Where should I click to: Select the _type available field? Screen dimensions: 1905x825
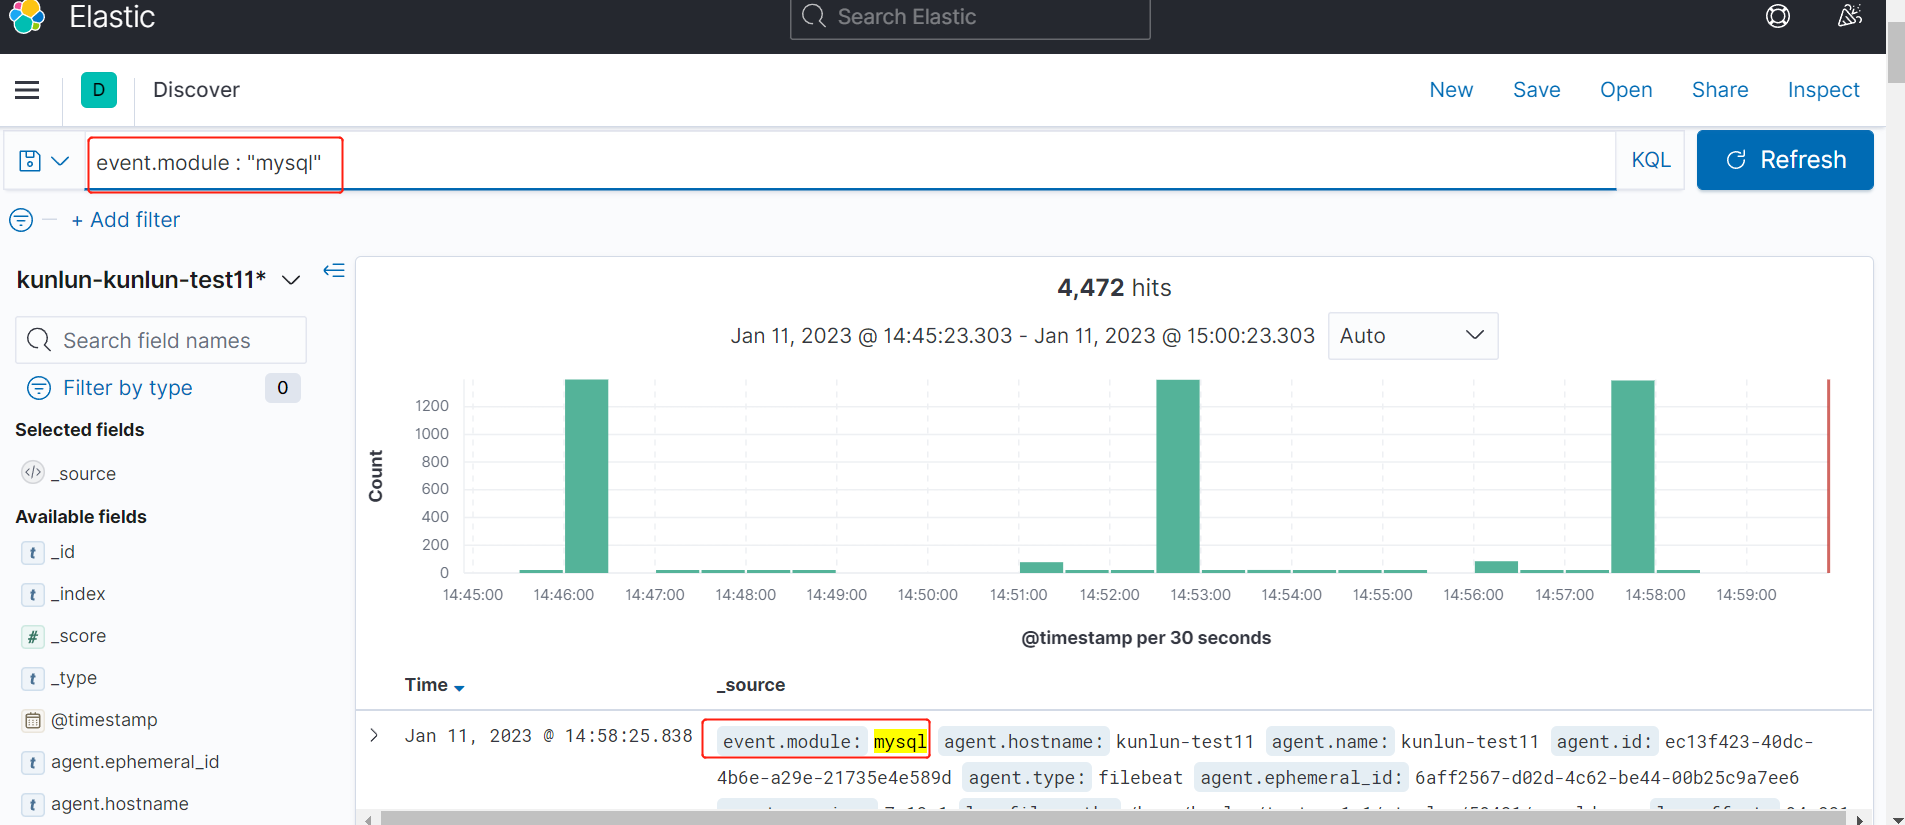(x=74, y=678)
